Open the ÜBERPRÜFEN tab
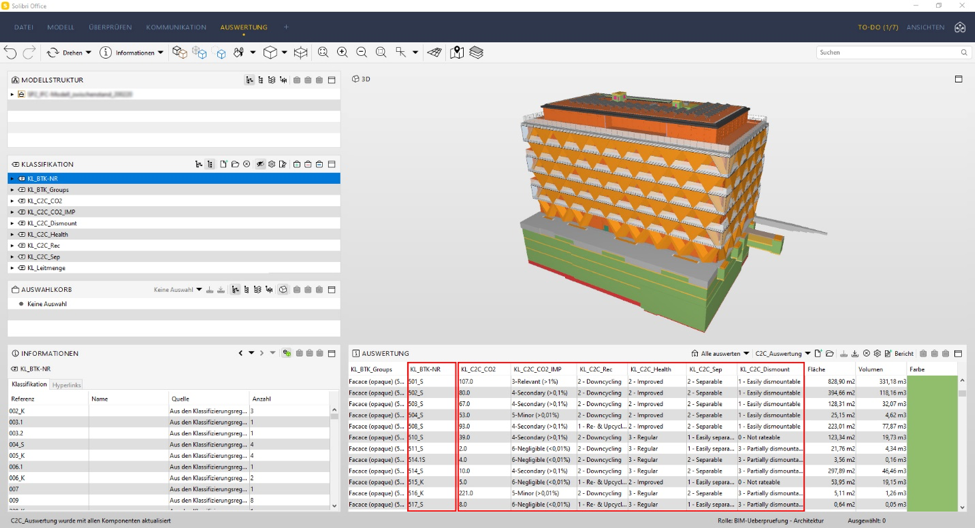Screen dimensions: 975x528 pyautogui.click(x=110, y=27)
